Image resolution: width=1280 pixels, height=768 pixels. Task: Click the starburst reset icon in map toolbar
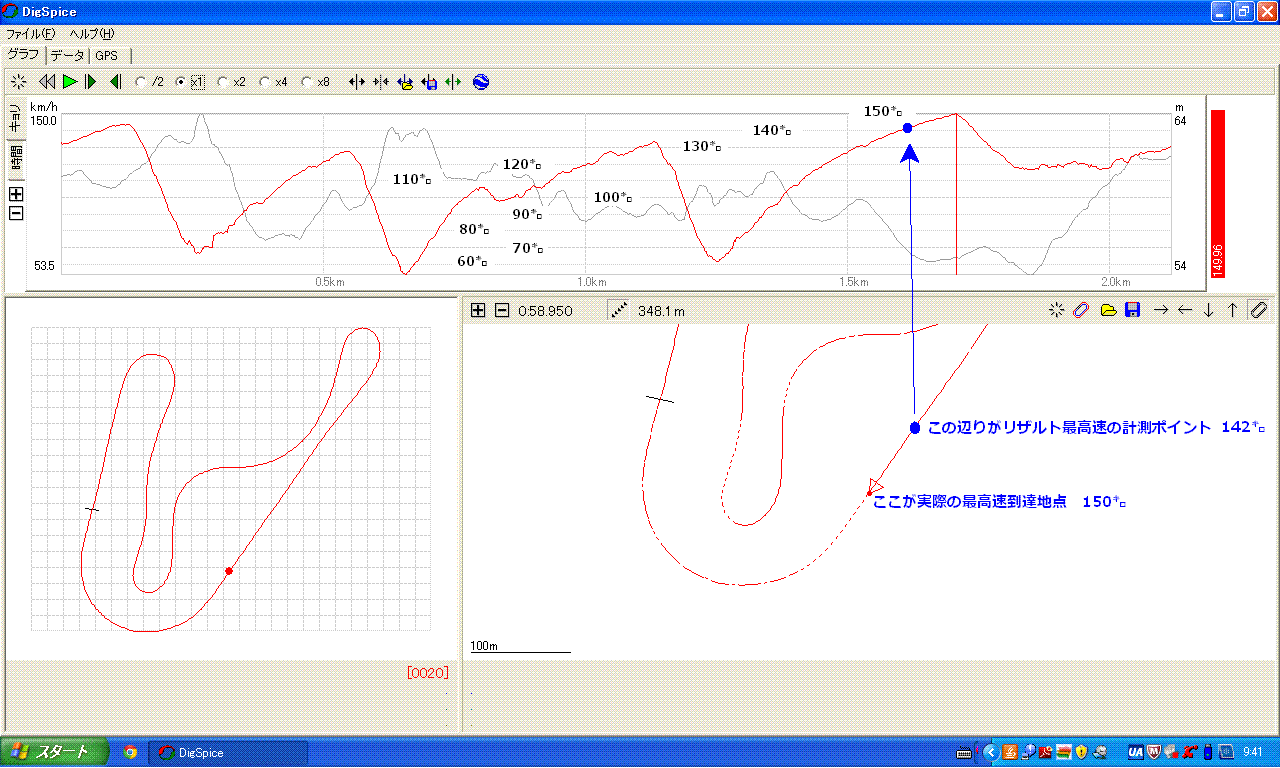click(1056, 310)
